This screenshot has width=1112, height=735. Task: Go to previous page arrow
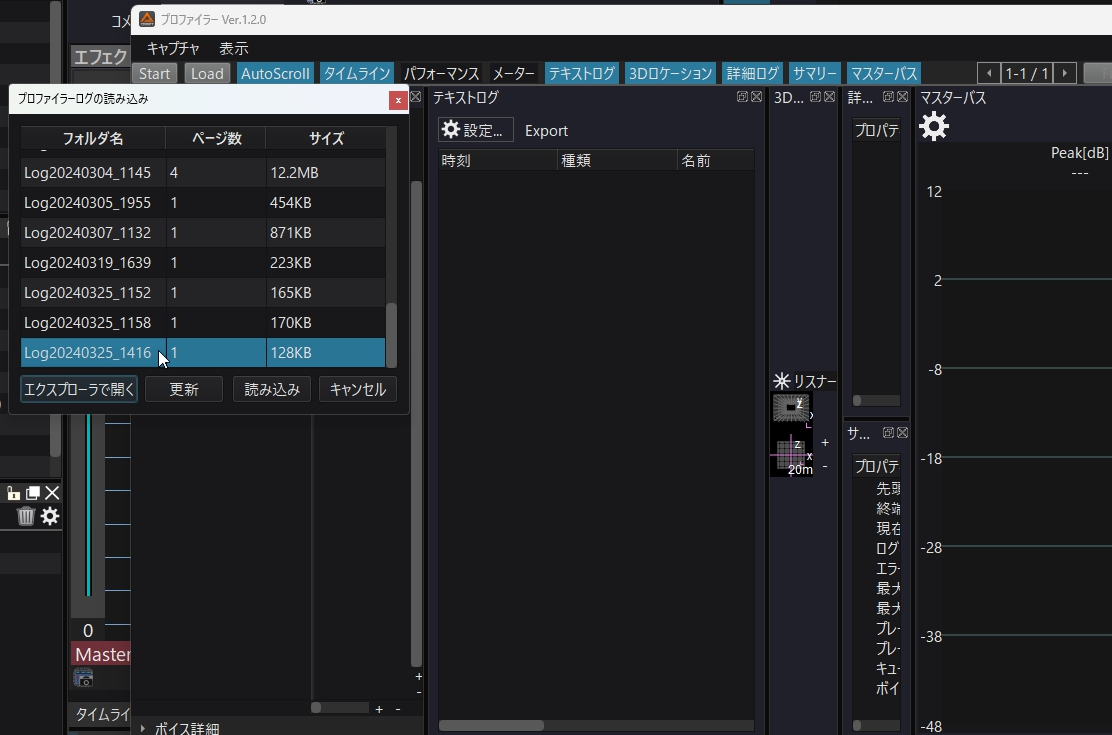(989, 73)
